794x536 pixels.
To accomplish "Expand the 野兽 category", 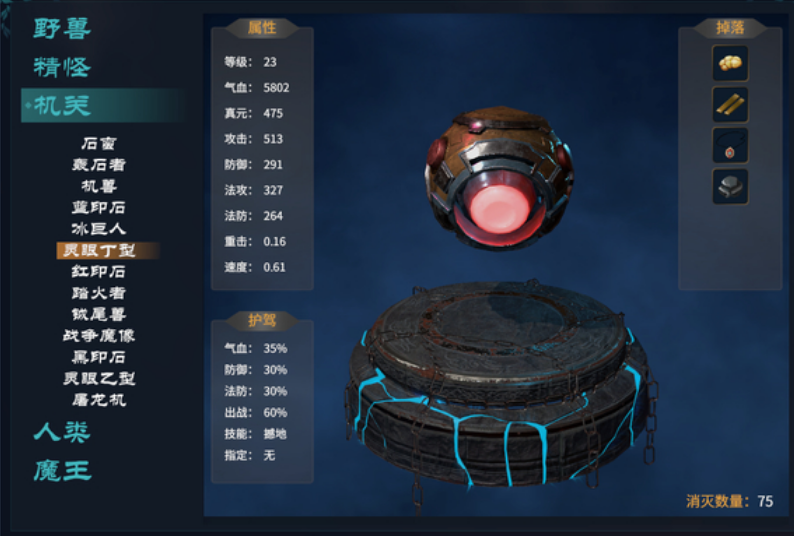I will (62, 28).
